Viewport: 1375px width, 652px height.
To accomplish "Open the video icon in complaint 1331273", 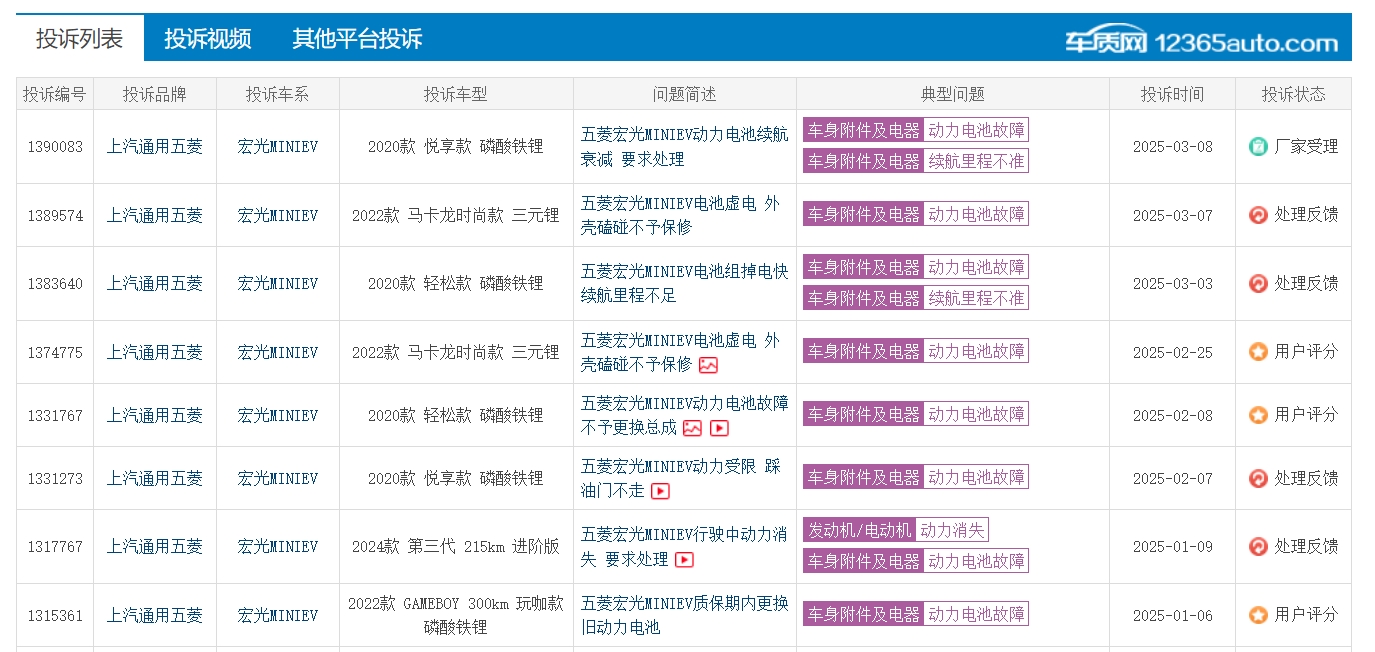I will point(660,492).
